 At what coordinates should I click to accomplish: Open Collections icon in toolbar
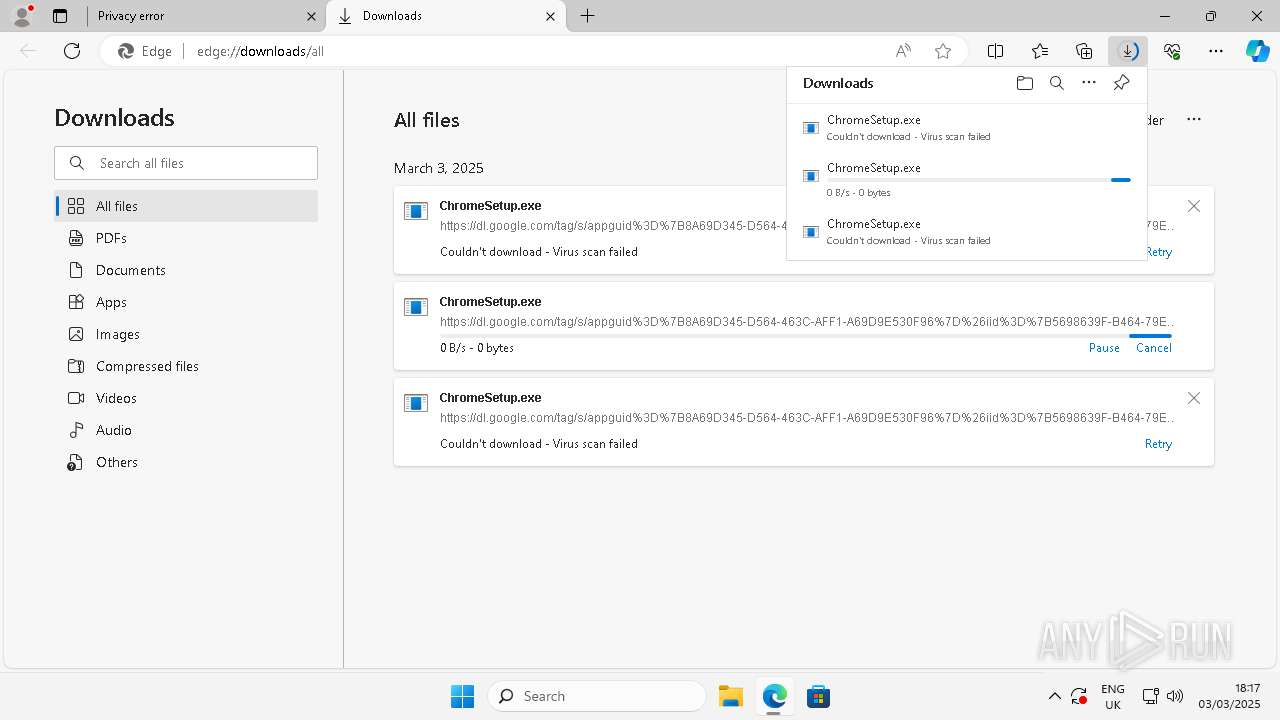(x=1084, y=51)
